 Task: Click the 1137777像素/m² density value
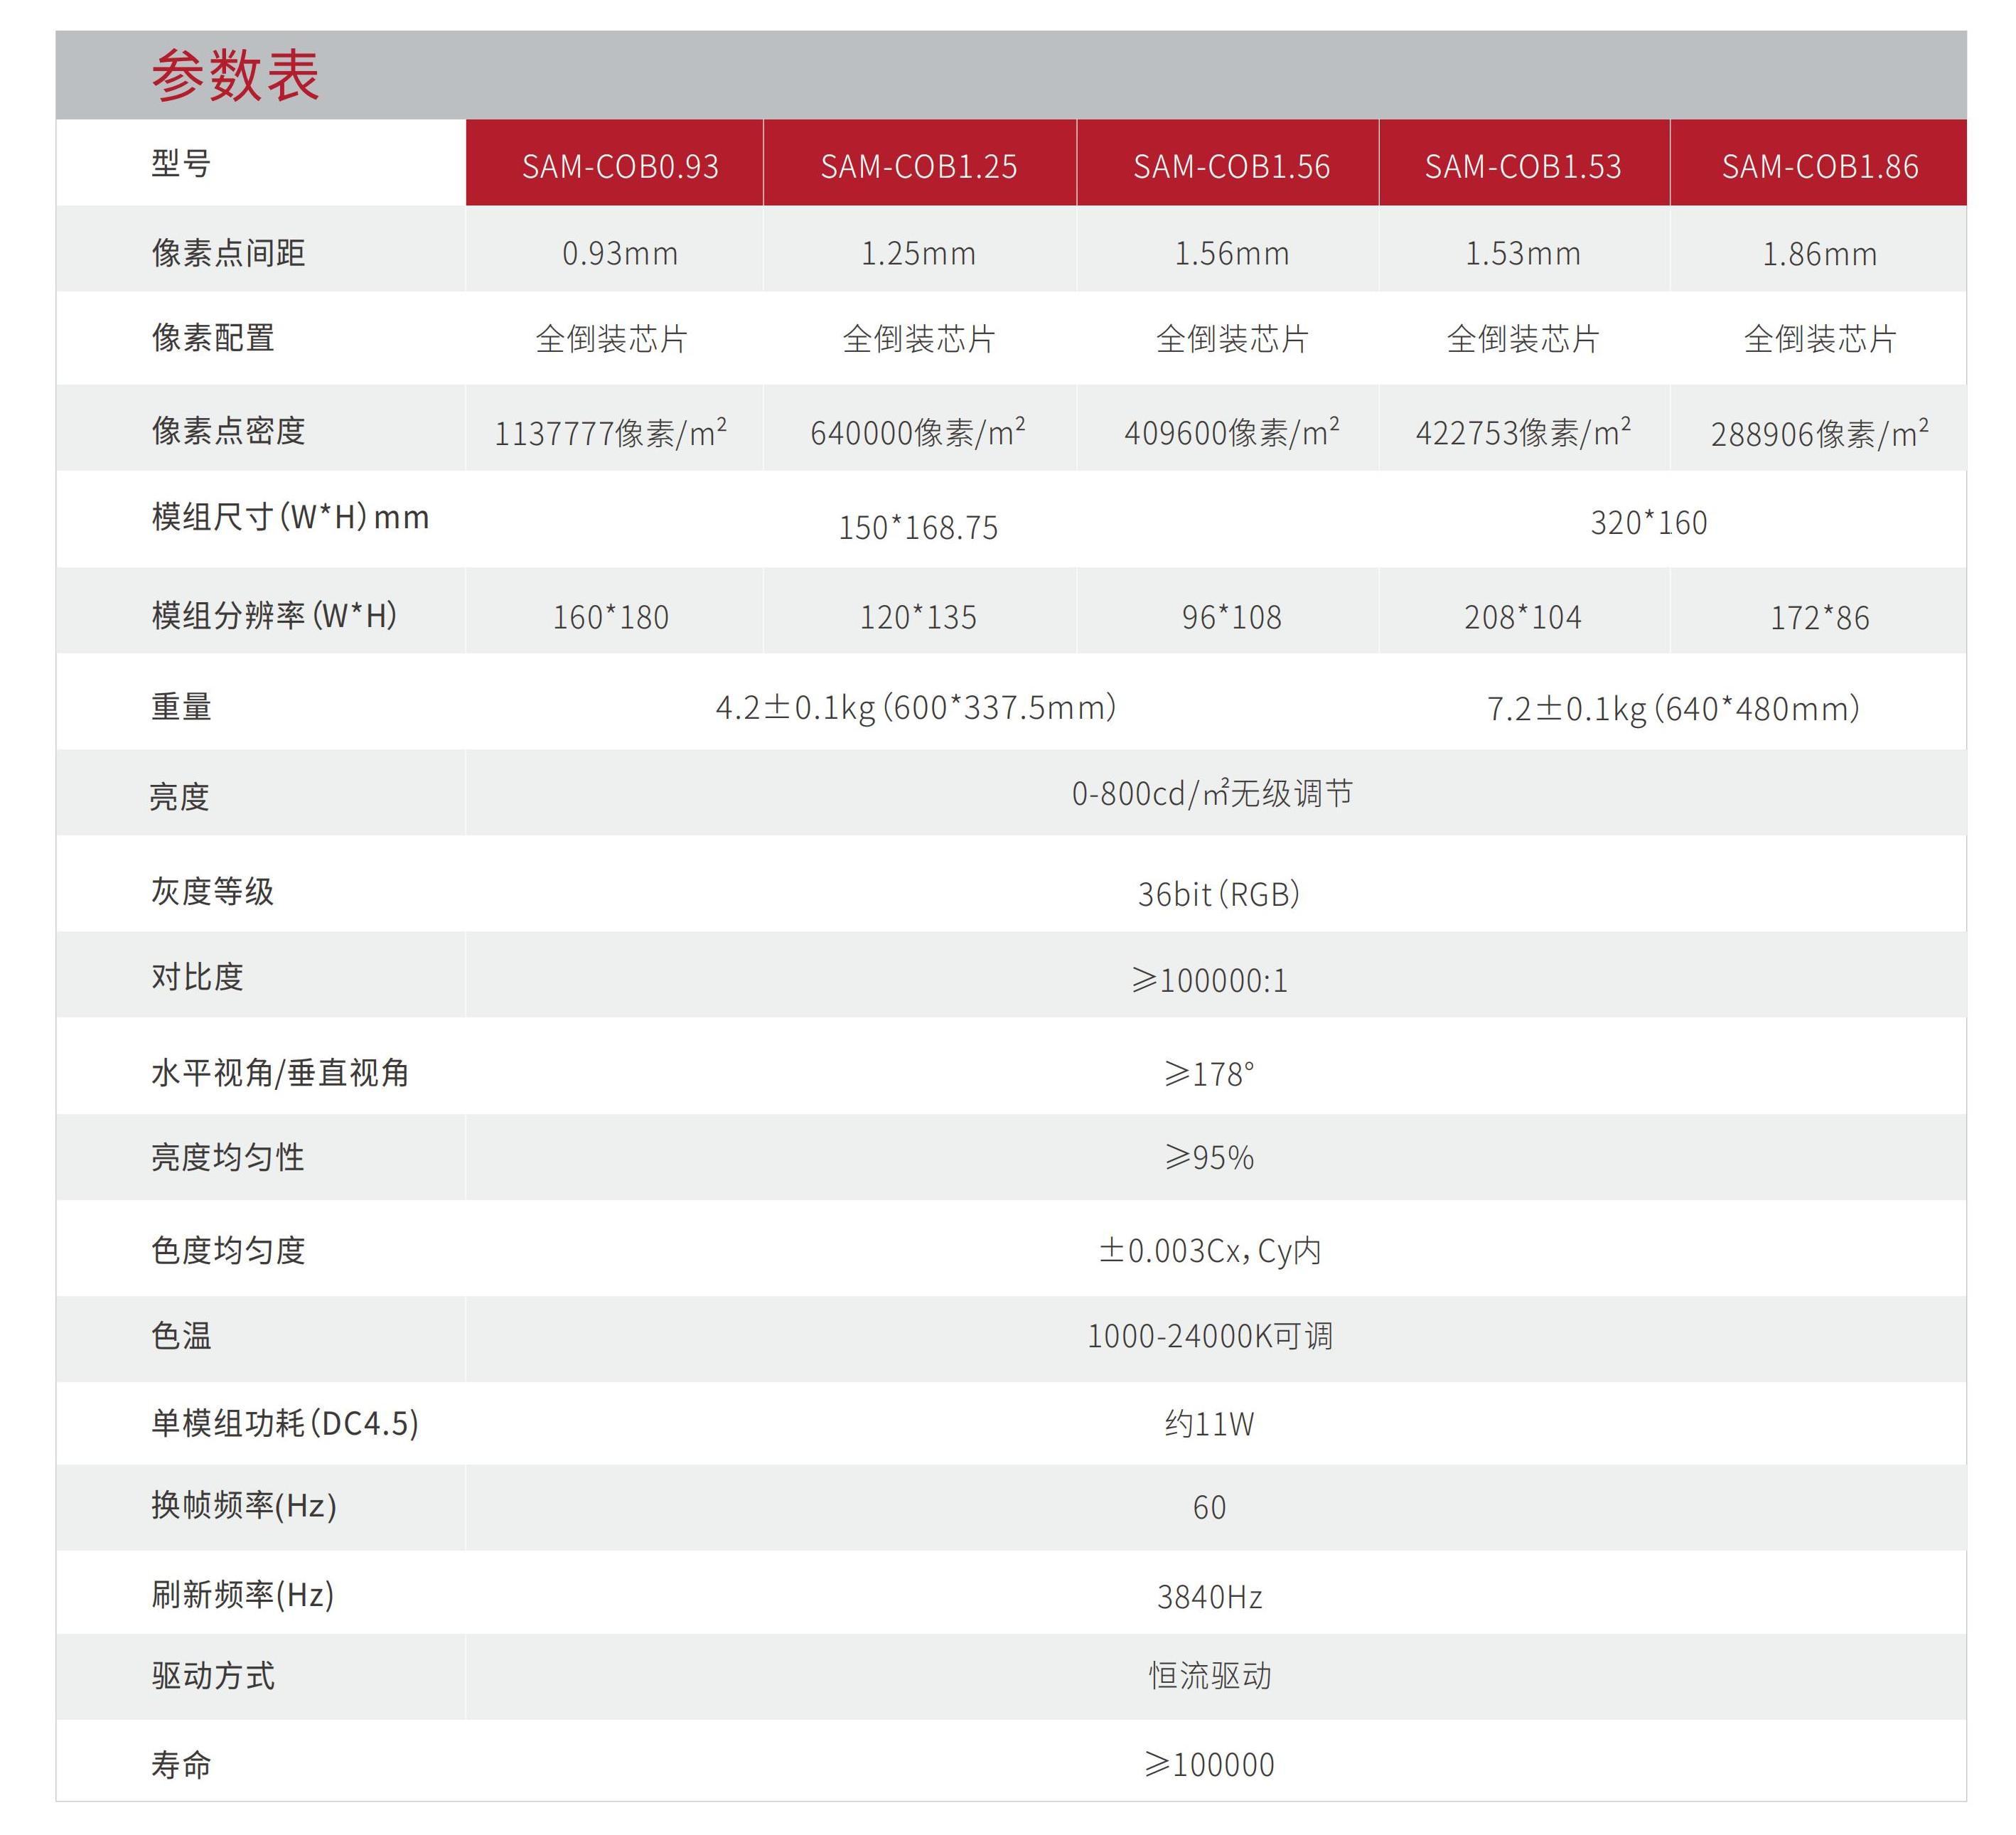610,432
